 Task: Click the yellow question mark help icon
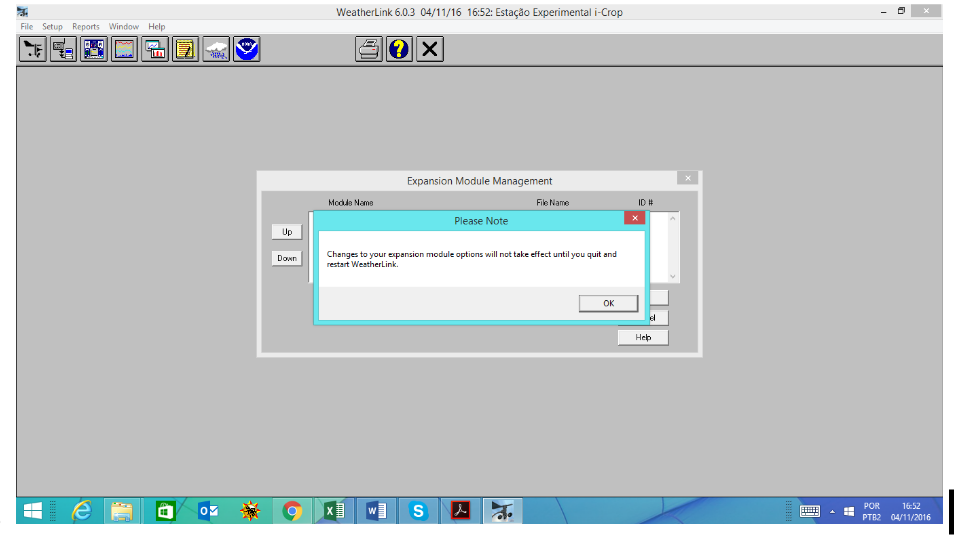(x=399, y=49)
